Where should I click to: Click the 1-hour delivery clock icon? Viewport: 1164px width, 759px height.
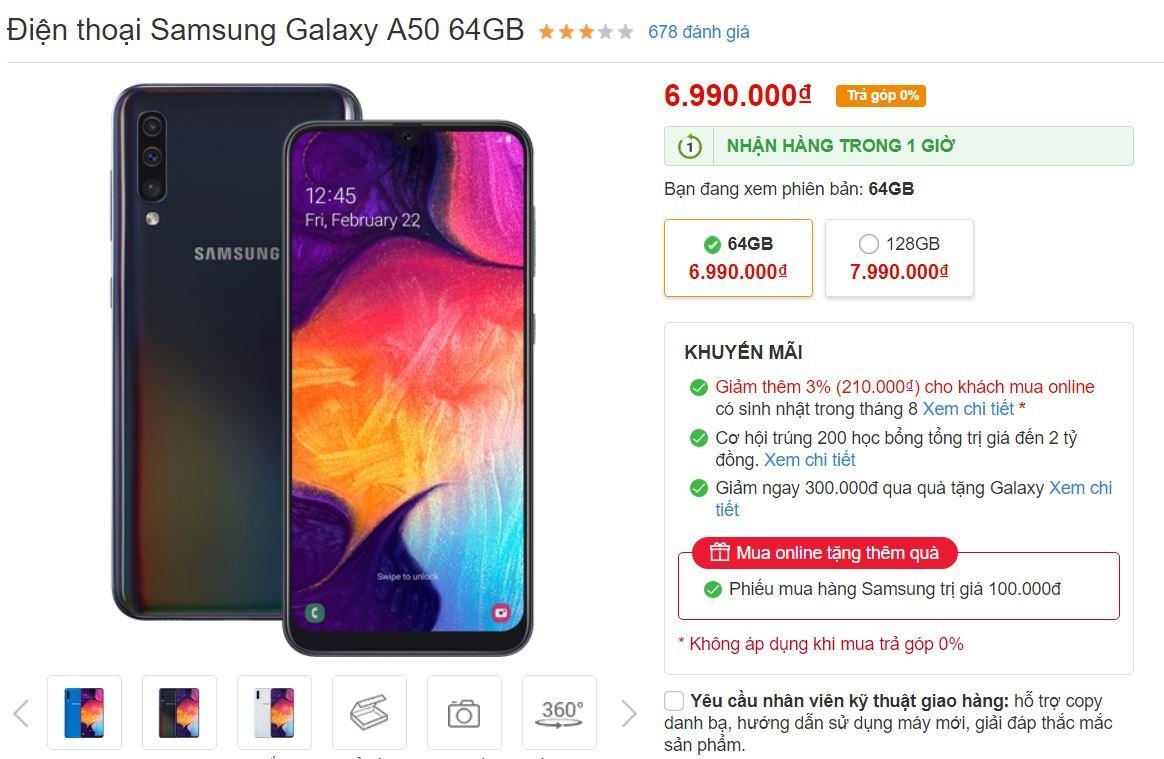point(690,146)
